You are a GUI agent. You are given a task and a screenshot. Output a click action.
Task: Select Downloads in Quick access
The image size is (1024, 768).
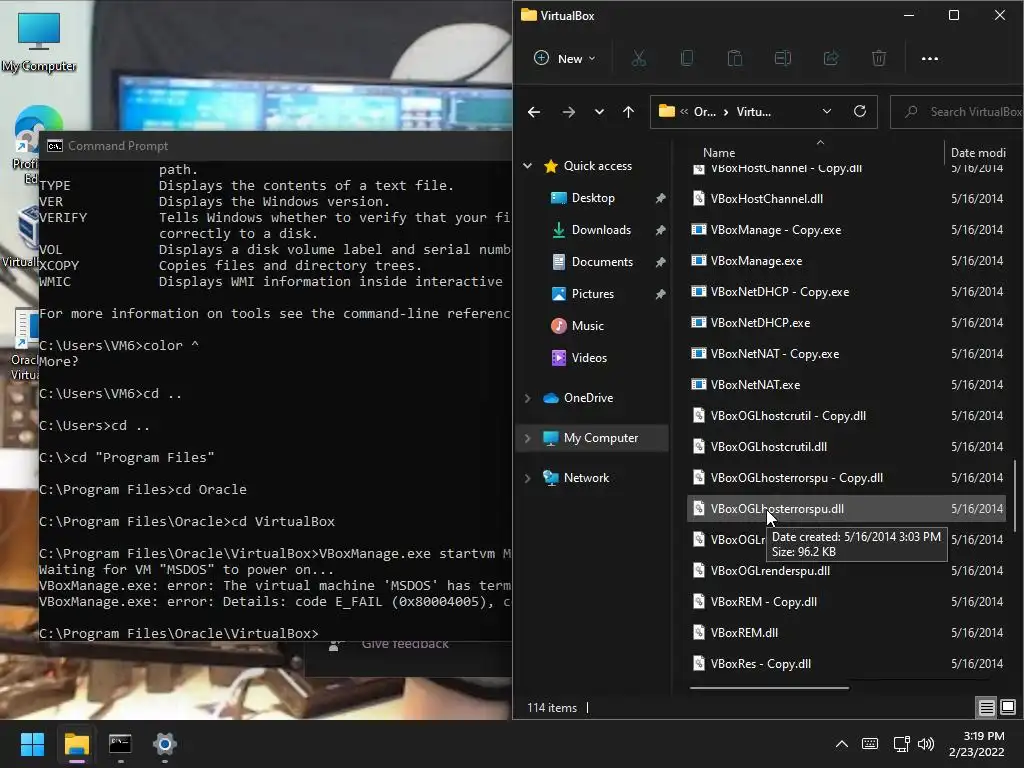point(601,230)
